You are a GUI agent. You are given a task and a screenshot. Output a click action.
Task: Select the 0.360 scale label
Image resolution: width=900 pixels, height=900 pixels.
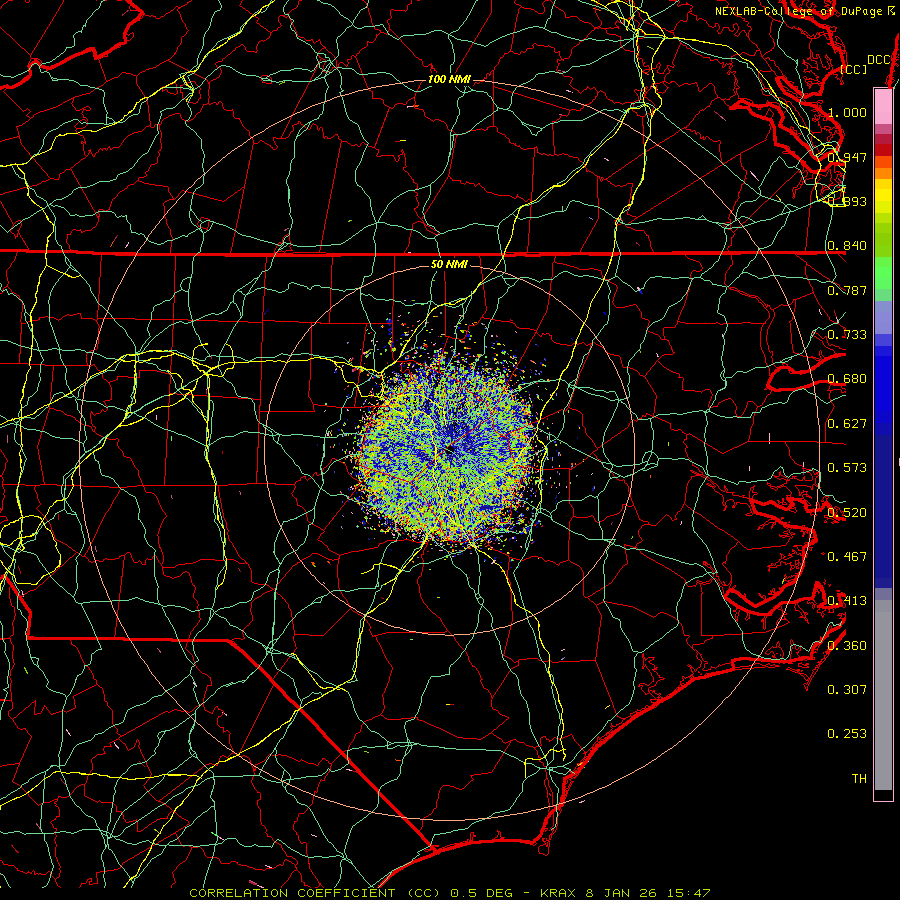click(847, 646)
